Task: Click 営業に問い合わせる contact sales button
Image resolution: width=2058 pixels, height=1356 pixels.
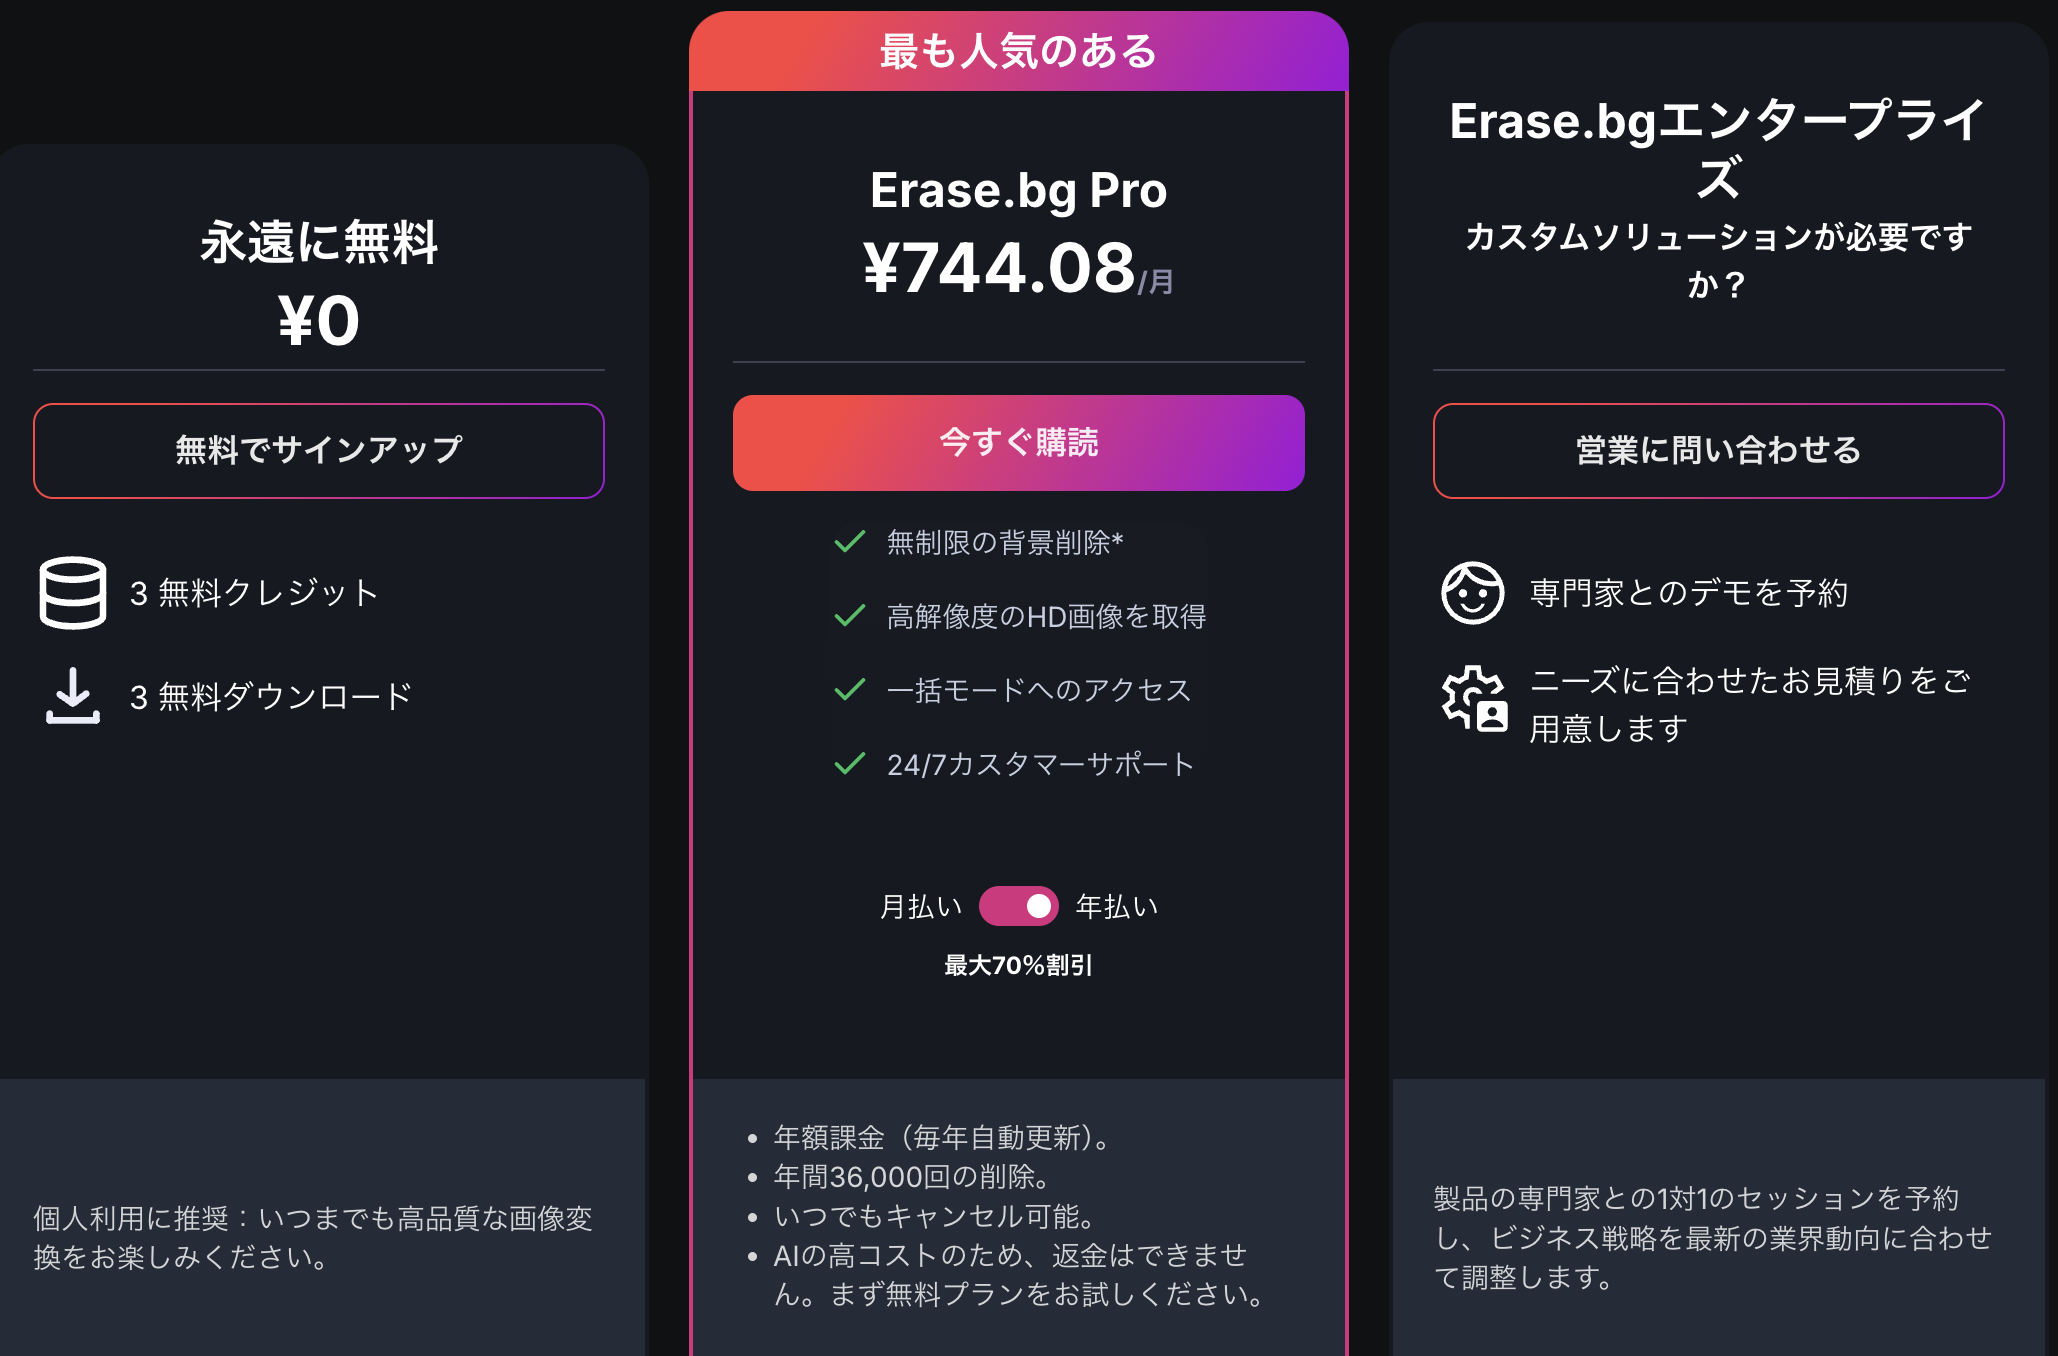Action: pos(1719,451)
